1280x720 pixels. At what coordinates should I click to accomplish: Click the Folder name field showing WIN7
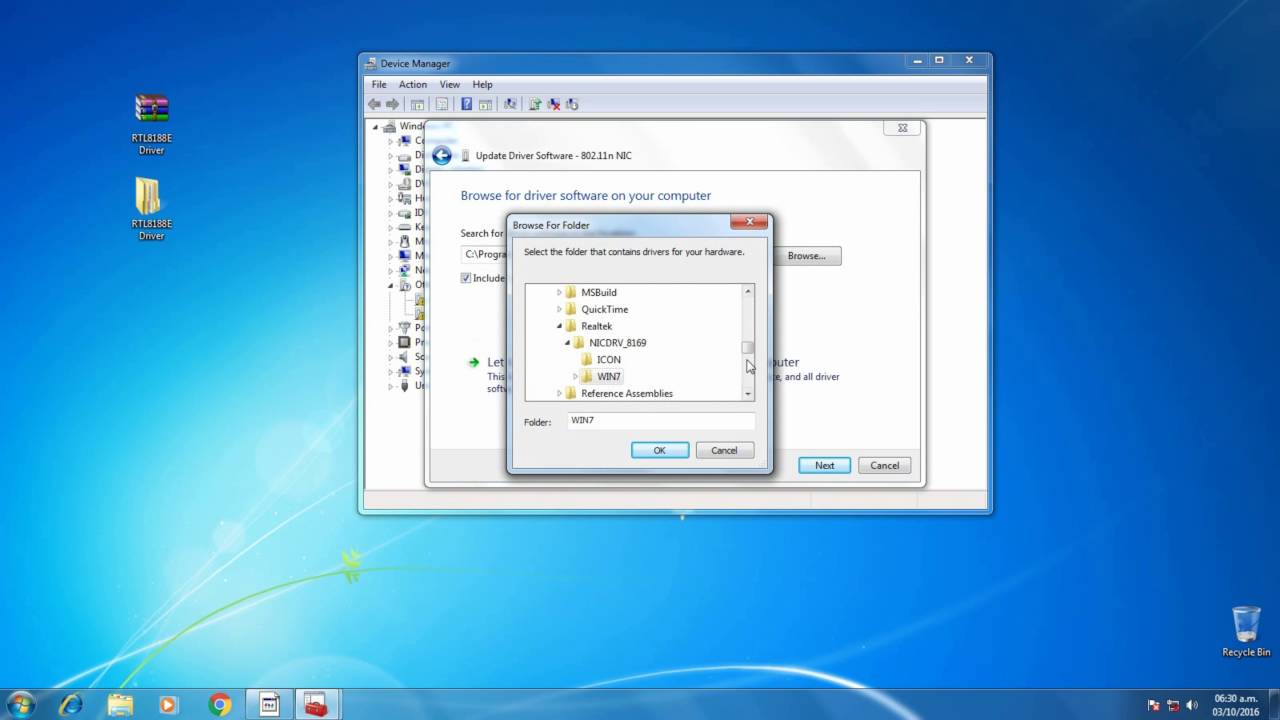pos(660,421)
